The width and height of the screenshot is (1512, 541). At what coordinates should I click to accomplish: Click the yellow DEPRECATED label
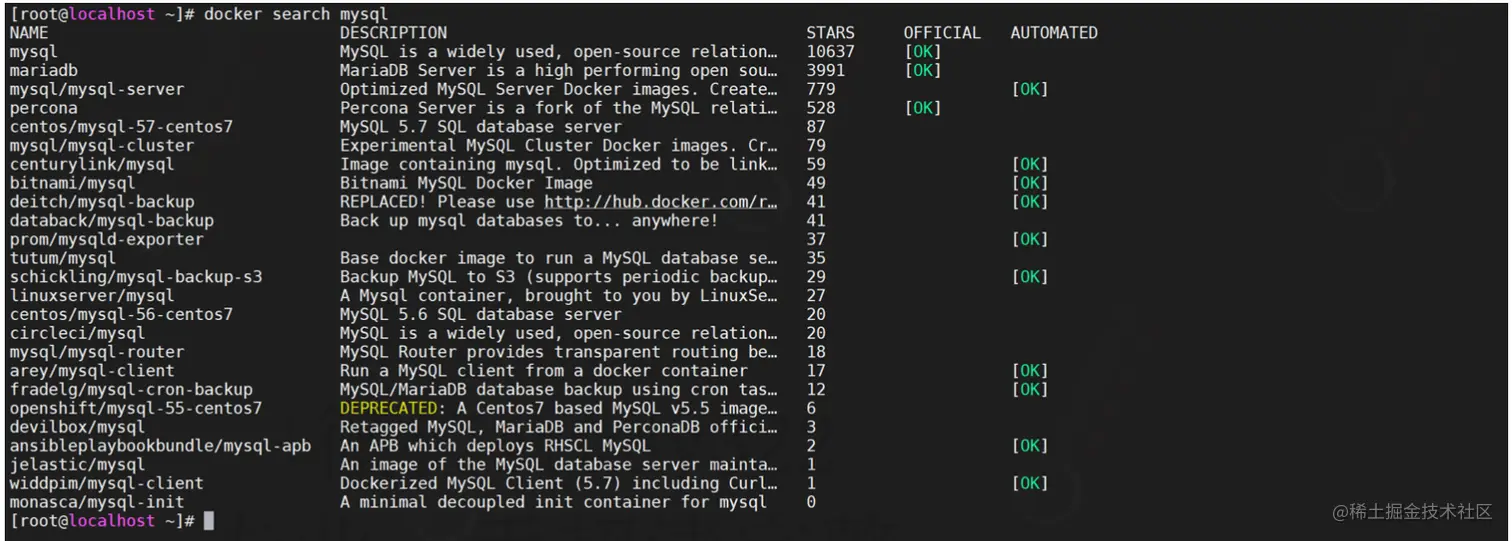[389, 408]
